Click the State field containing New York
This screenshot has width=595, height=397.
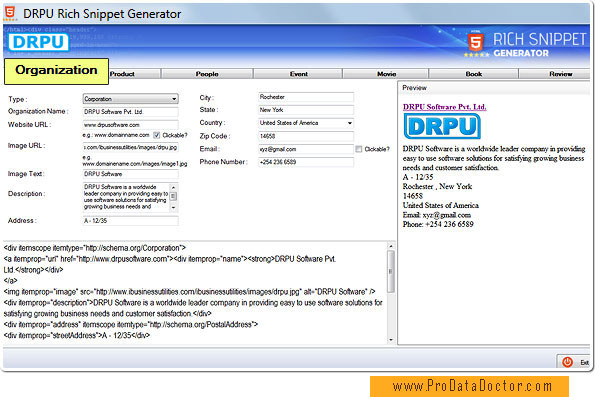pyautogui.click(x=306, y=110)
